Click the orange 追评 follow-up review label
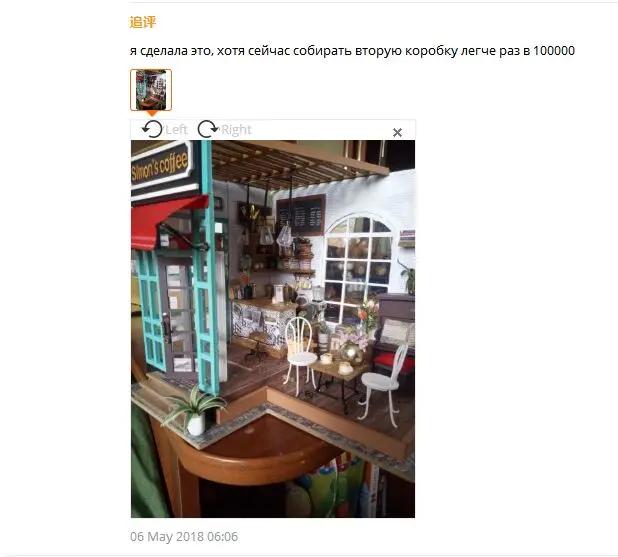Viewport: 618px width, 557px height. point(143,22)
